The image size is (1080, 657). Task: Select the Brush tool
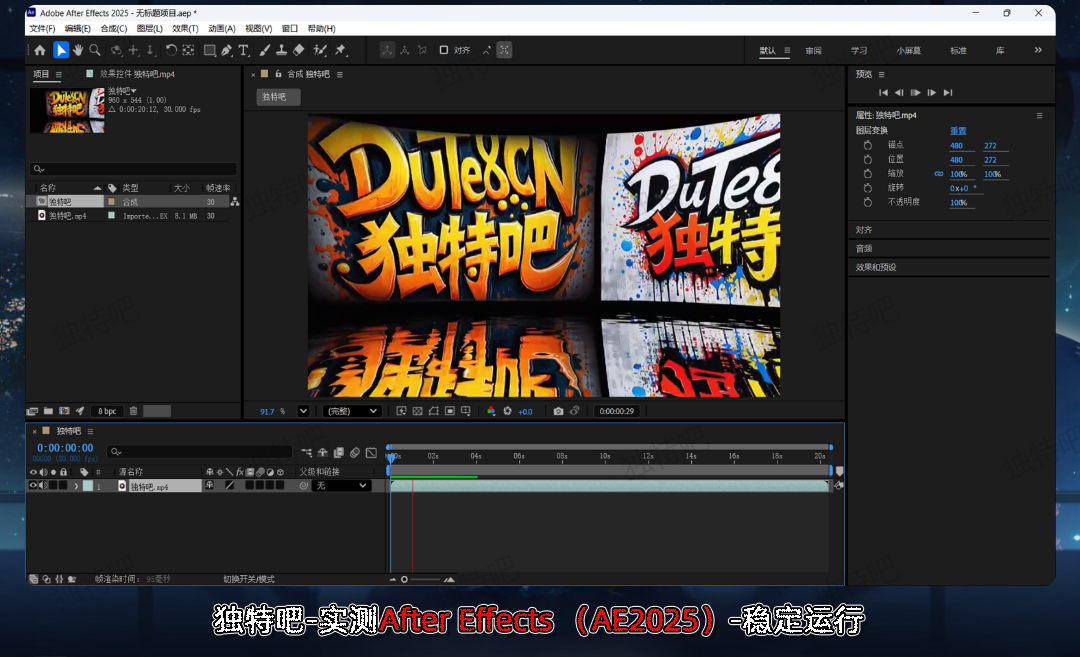pos(264,50)
